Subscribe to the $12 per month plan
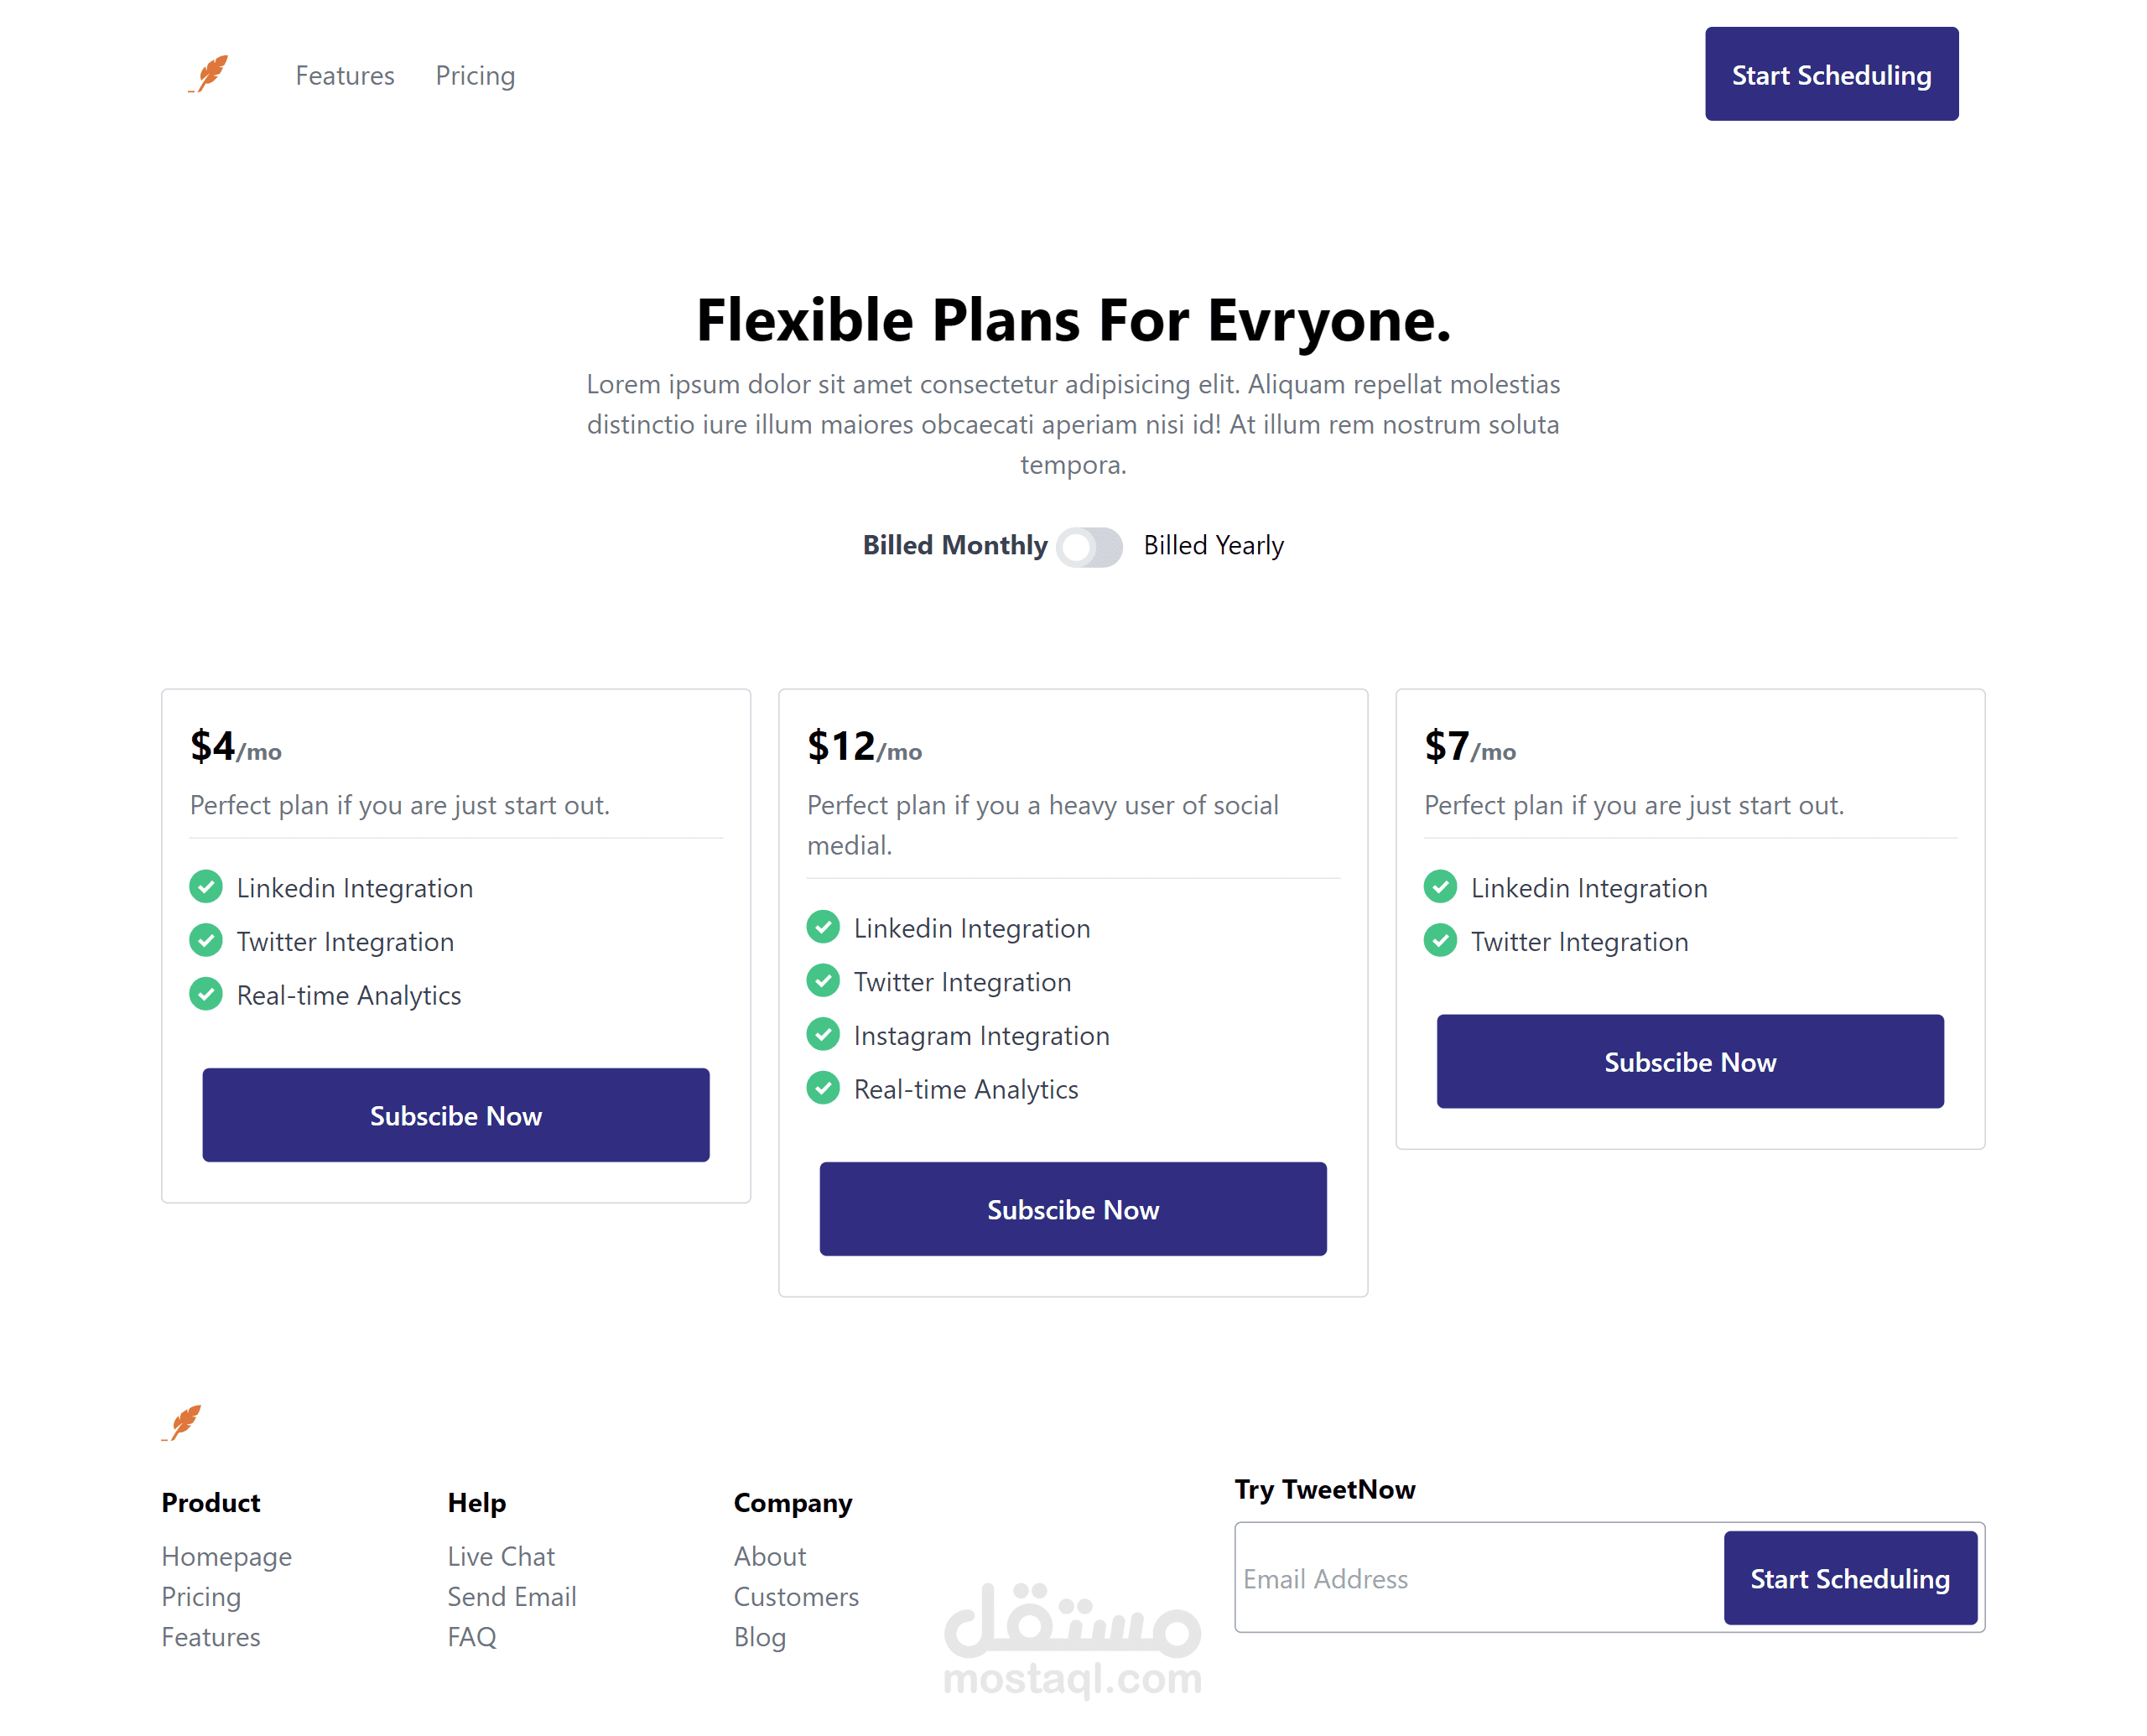The image size is (2147, 1736). point(1073,1209)
